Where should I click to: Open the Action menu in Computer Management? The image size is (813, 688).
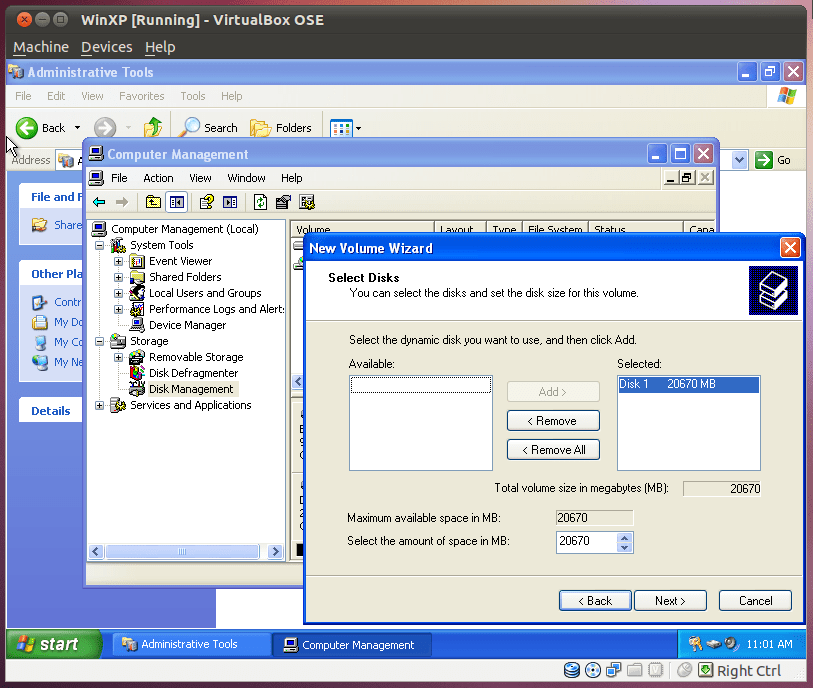158,177
